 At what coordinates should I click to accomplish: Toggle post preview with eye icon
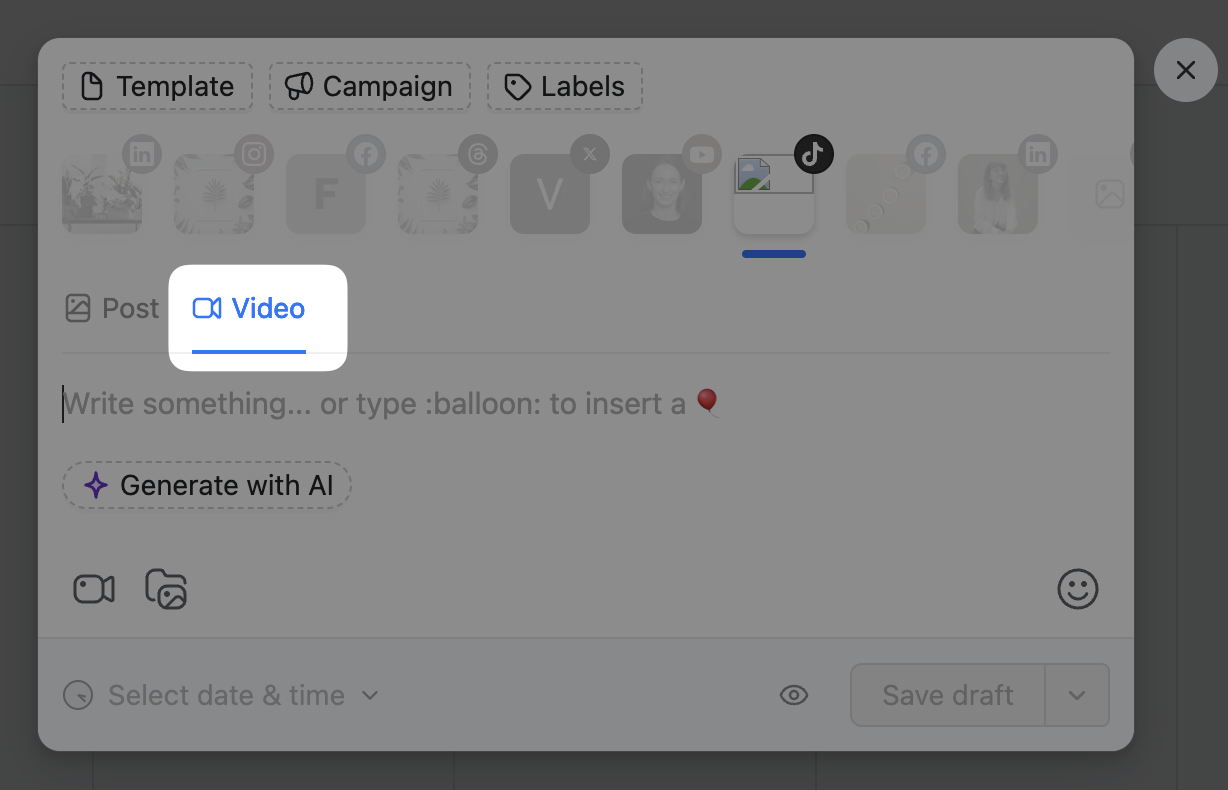pyautogui.click(x=794, y=695)
